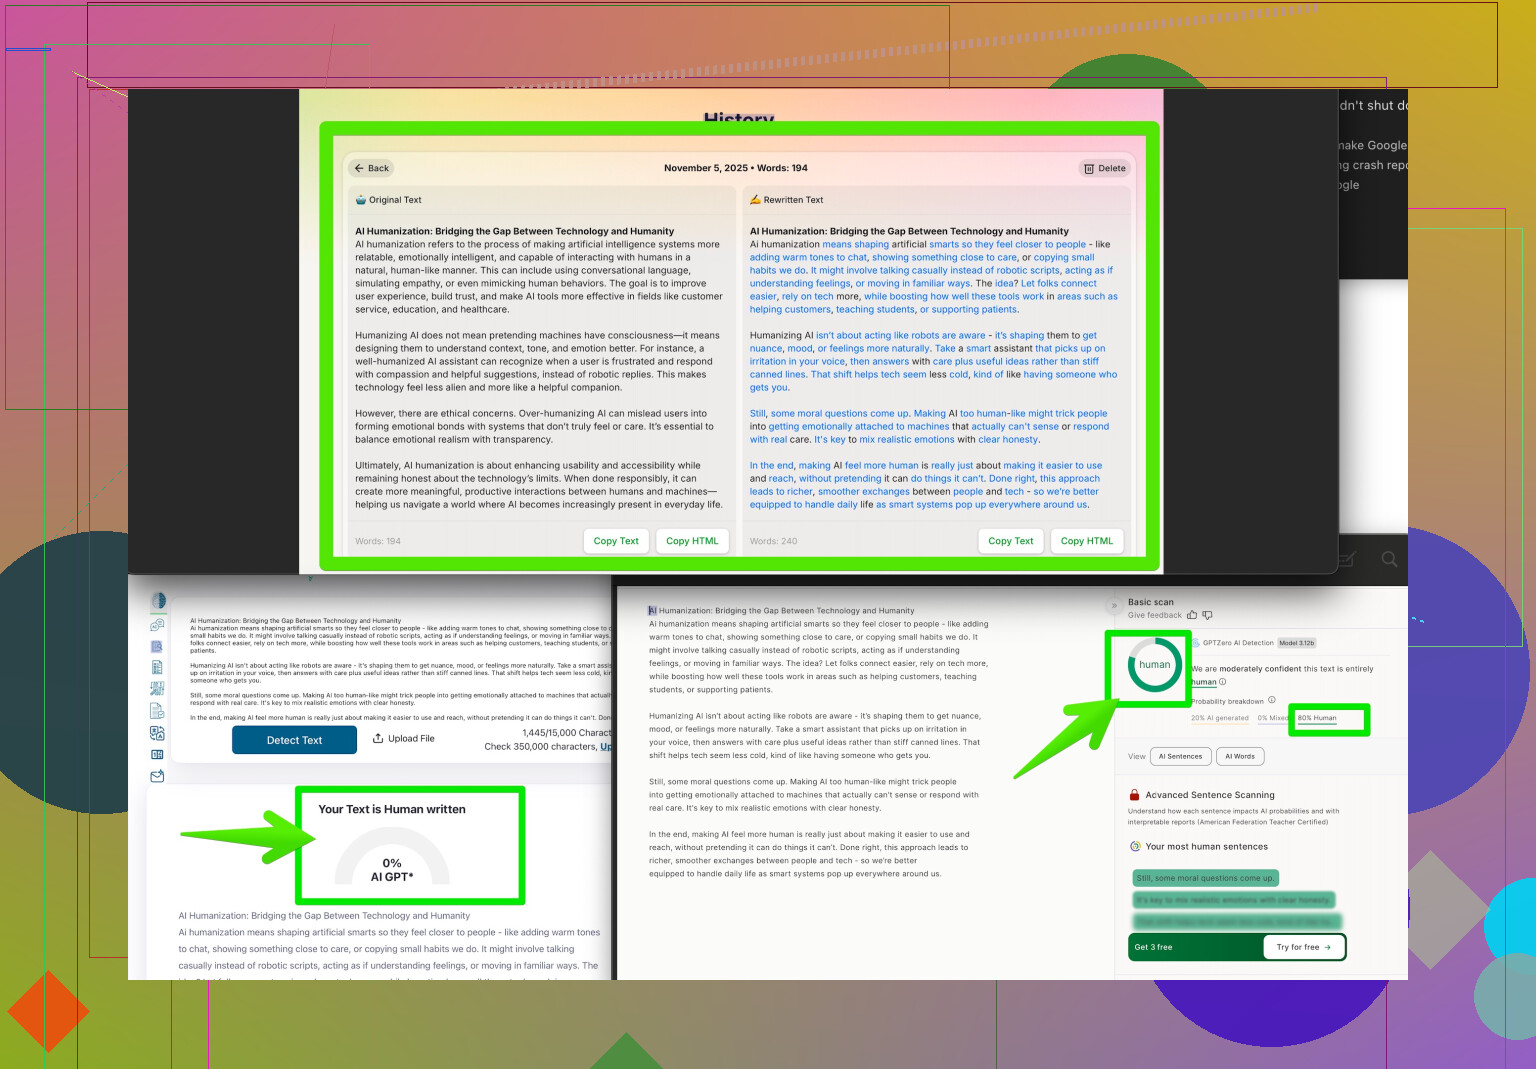1536x1069 pixels.
Task: Collapse the Basic scan panel with double chevron
Action: [x=1114, y=606]
